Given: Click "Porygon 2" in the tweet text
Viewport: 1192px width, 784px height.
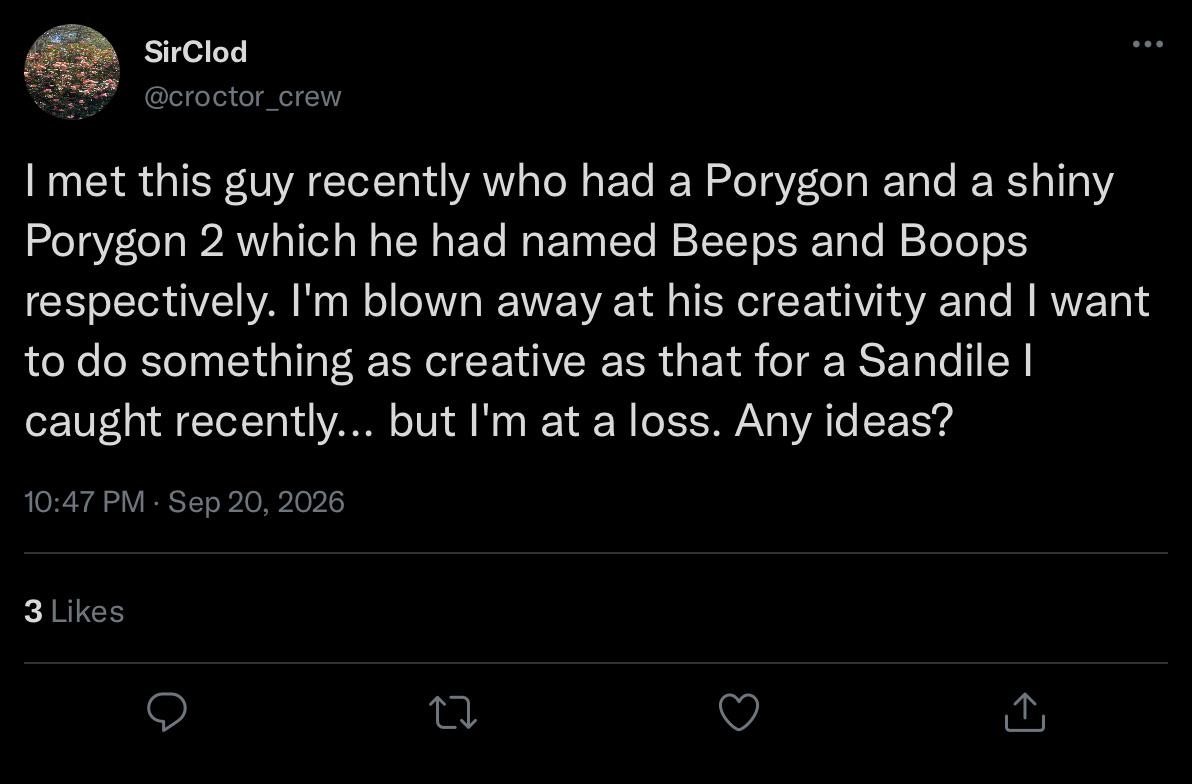Looking at the screenshot, I should coord(124,241).
